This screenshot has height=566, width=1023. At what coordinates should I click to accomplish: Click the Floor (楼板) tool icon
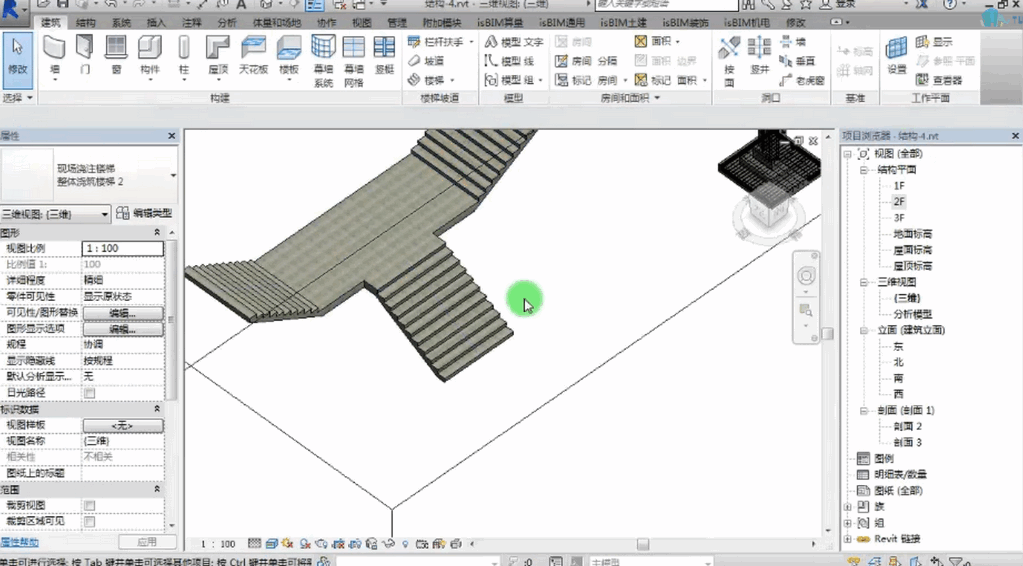click(x=288, y=49)
